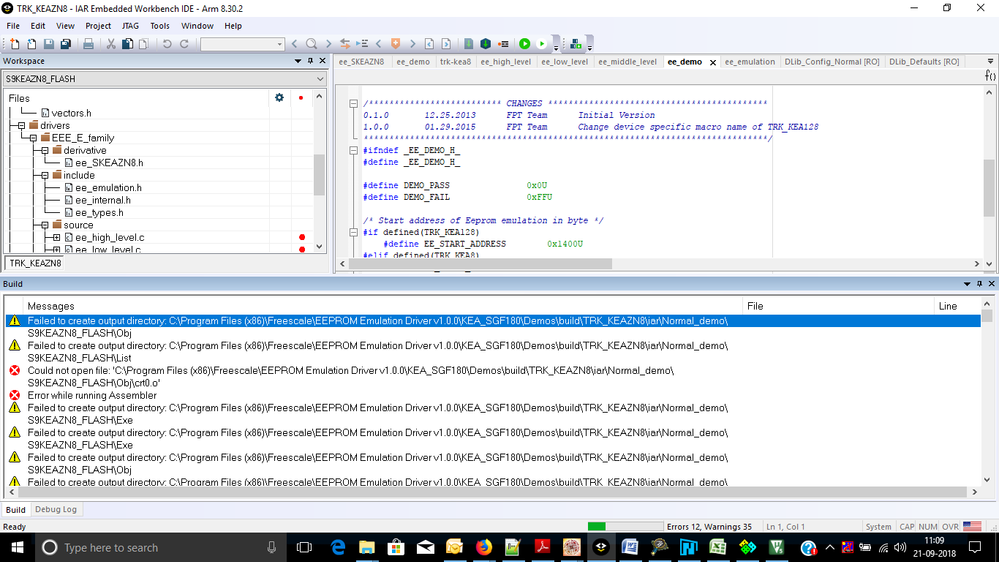Collapse the drivers folder
This screenshot has height=562, width=999.
coord(21,126)
